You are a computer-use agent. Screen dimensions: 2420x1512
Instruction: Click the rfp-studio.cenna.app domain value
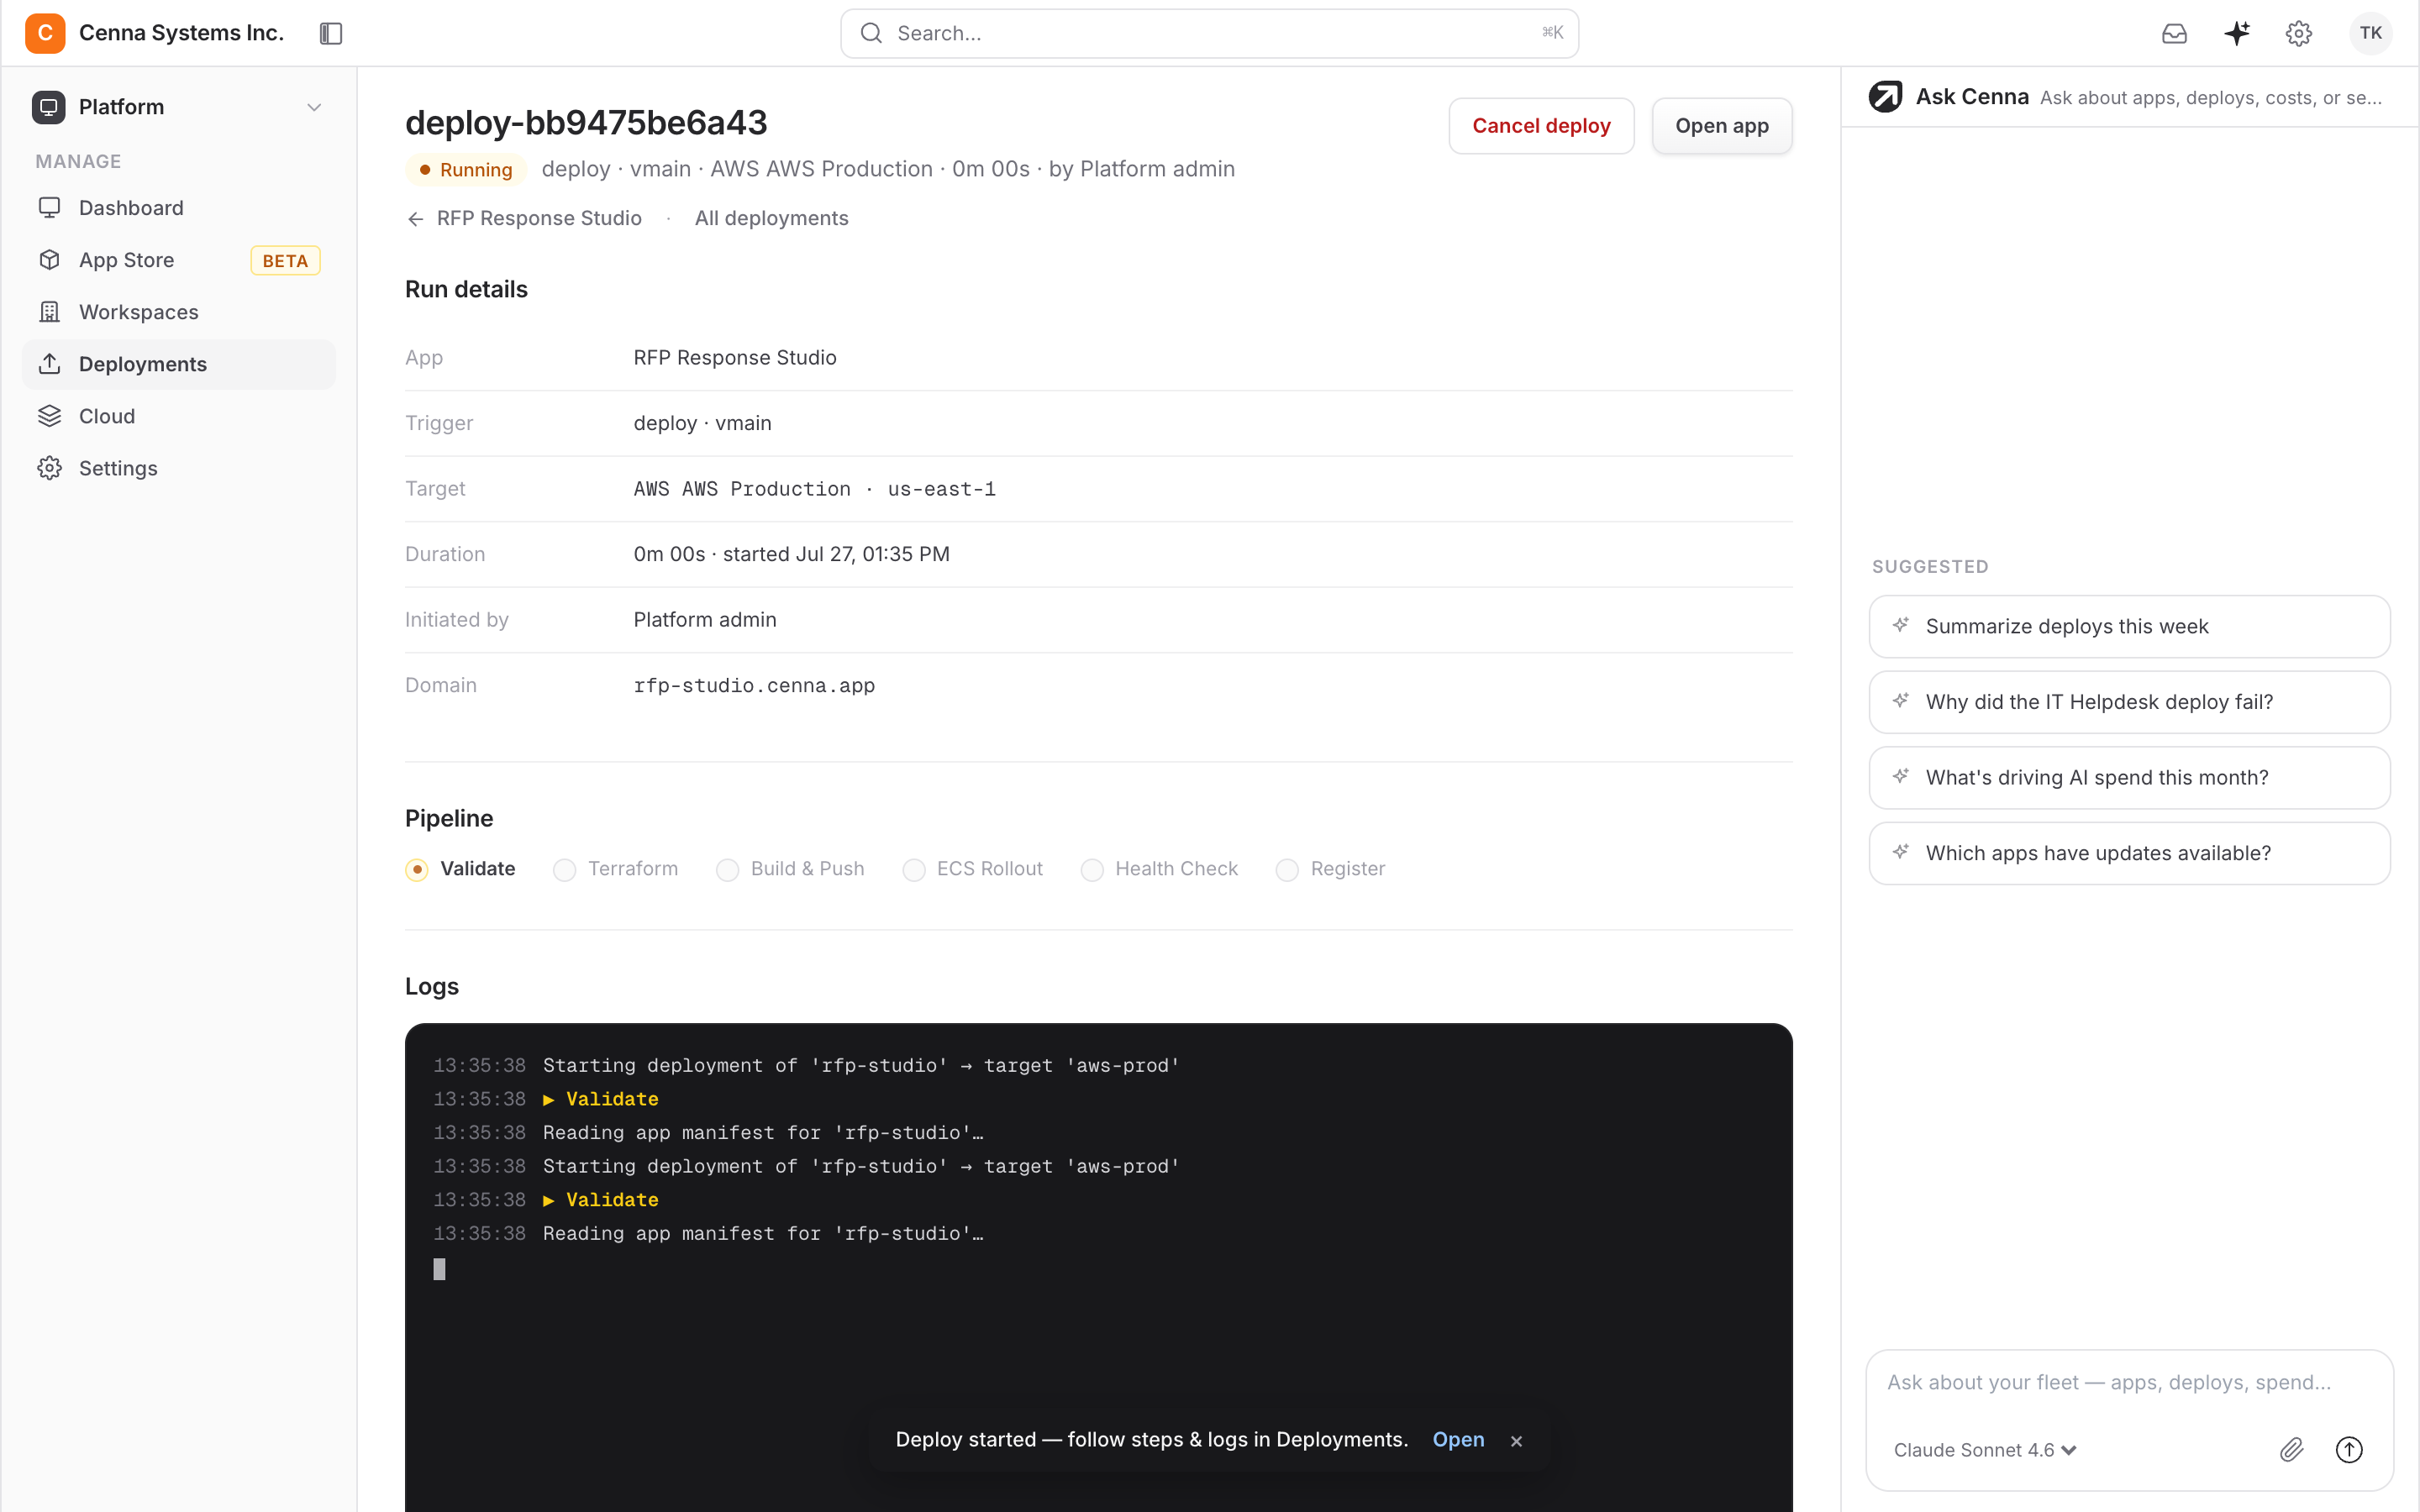coord(754,686)
